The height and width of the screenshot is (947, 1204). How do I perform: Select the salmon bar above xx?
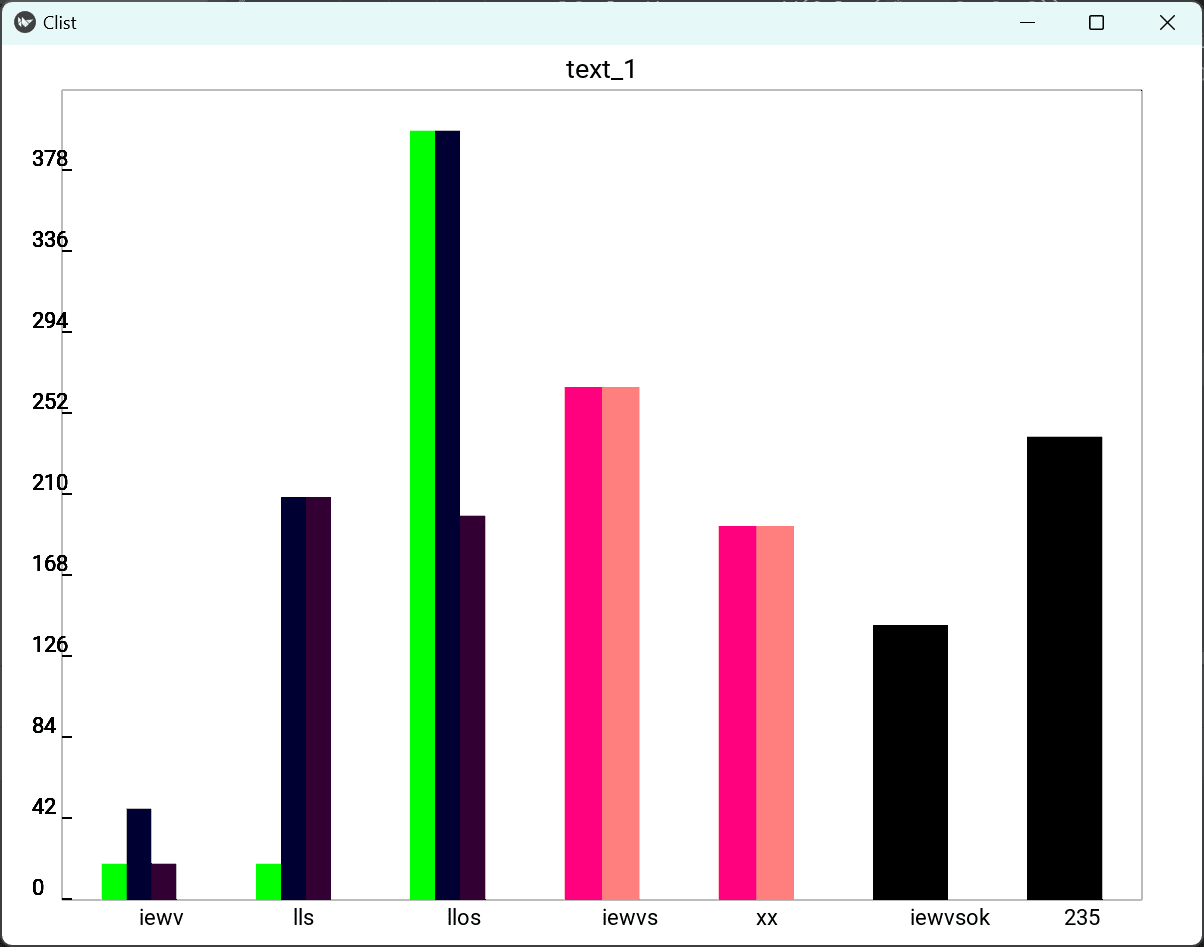click(775, 712)
